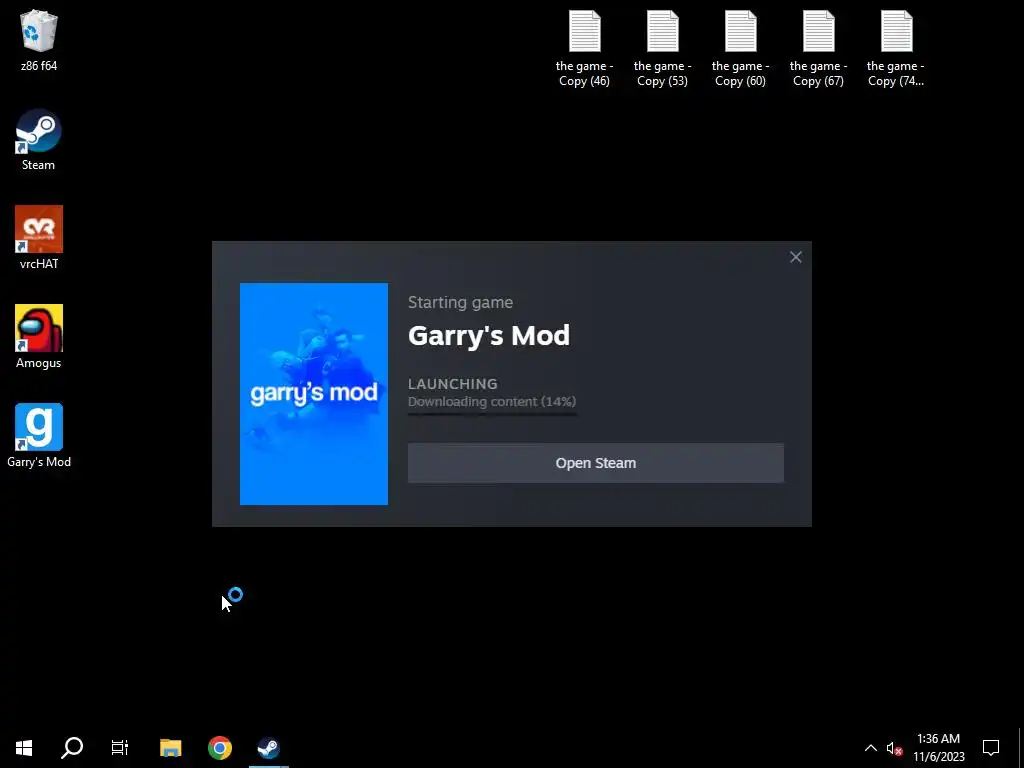
Task: Select file "the game - Copy (53)"
Action: click(662, 49)
